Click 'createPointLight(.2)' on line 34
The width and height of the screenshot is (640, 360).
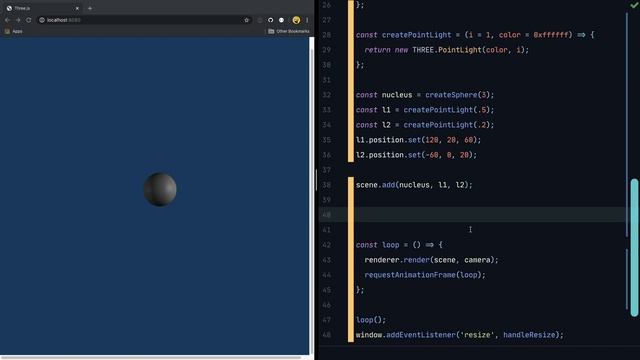tap(447, 125)
